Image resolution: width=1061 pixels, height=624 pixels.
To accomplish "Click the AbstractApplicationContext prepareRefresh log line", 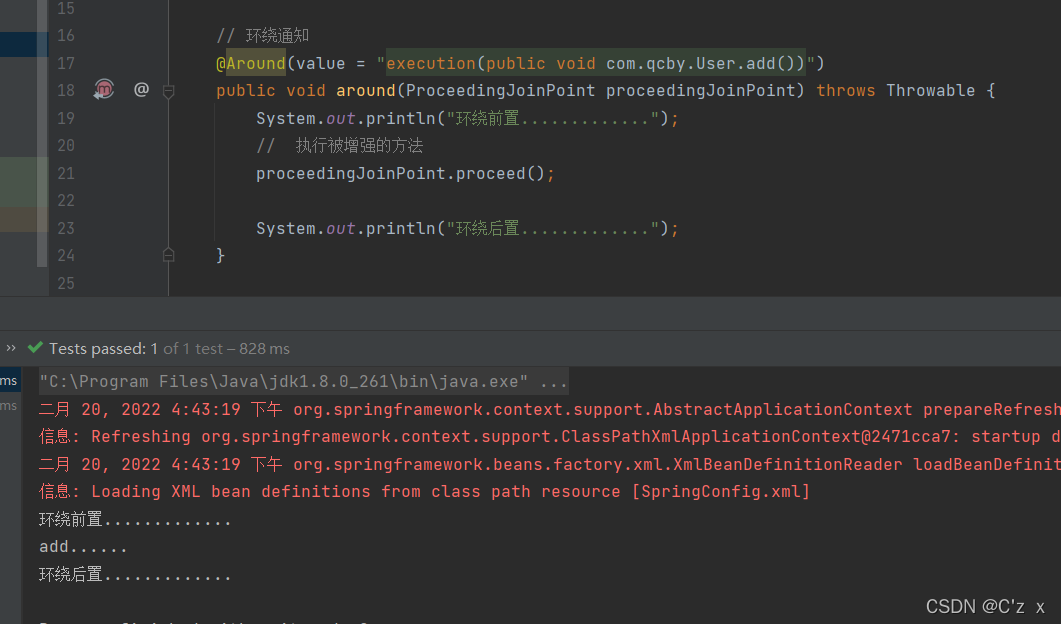I will (x=550, y=409).
